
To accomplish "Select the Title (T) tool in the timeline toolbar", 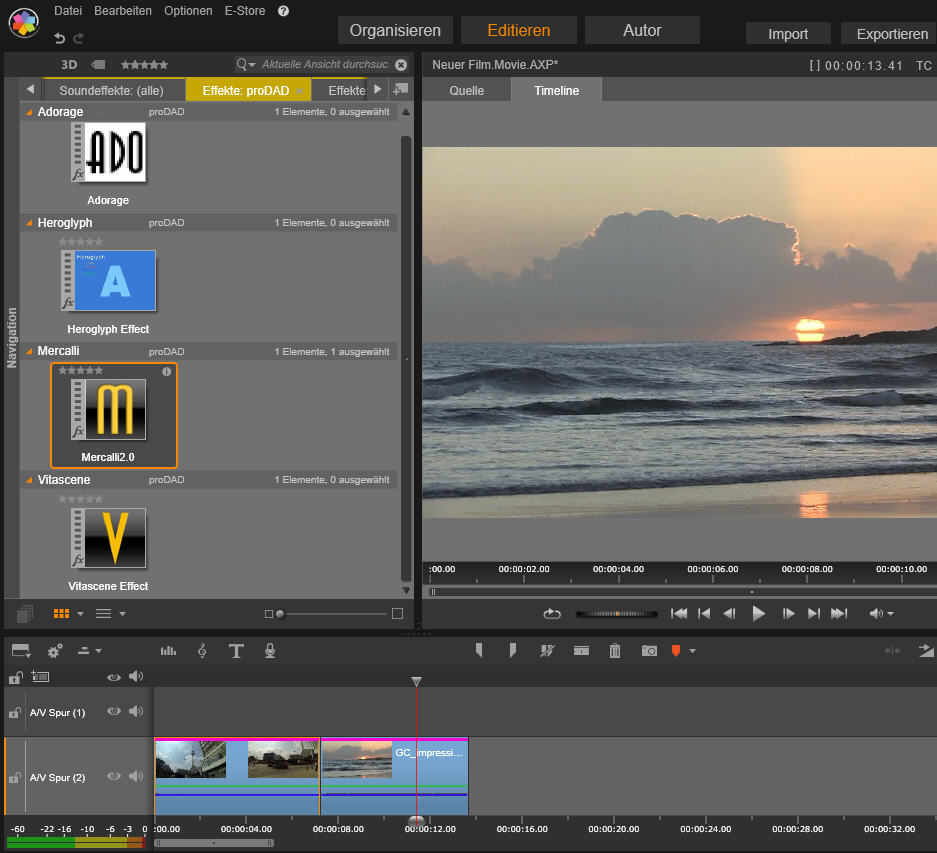I will coord(236,650).
